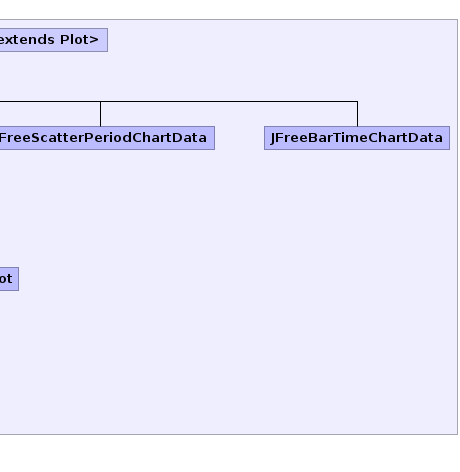Select the horizontal inheritance line joining both chart nodes
Screen dimensions: 460x472
point(179,101)
